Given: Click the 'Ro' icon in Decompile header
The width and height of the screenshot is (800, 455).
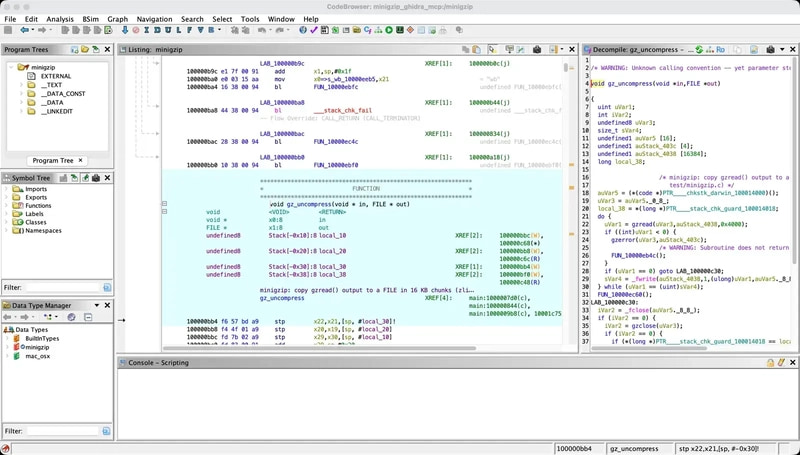Looking at the screenshot, I should pos(720,49).
